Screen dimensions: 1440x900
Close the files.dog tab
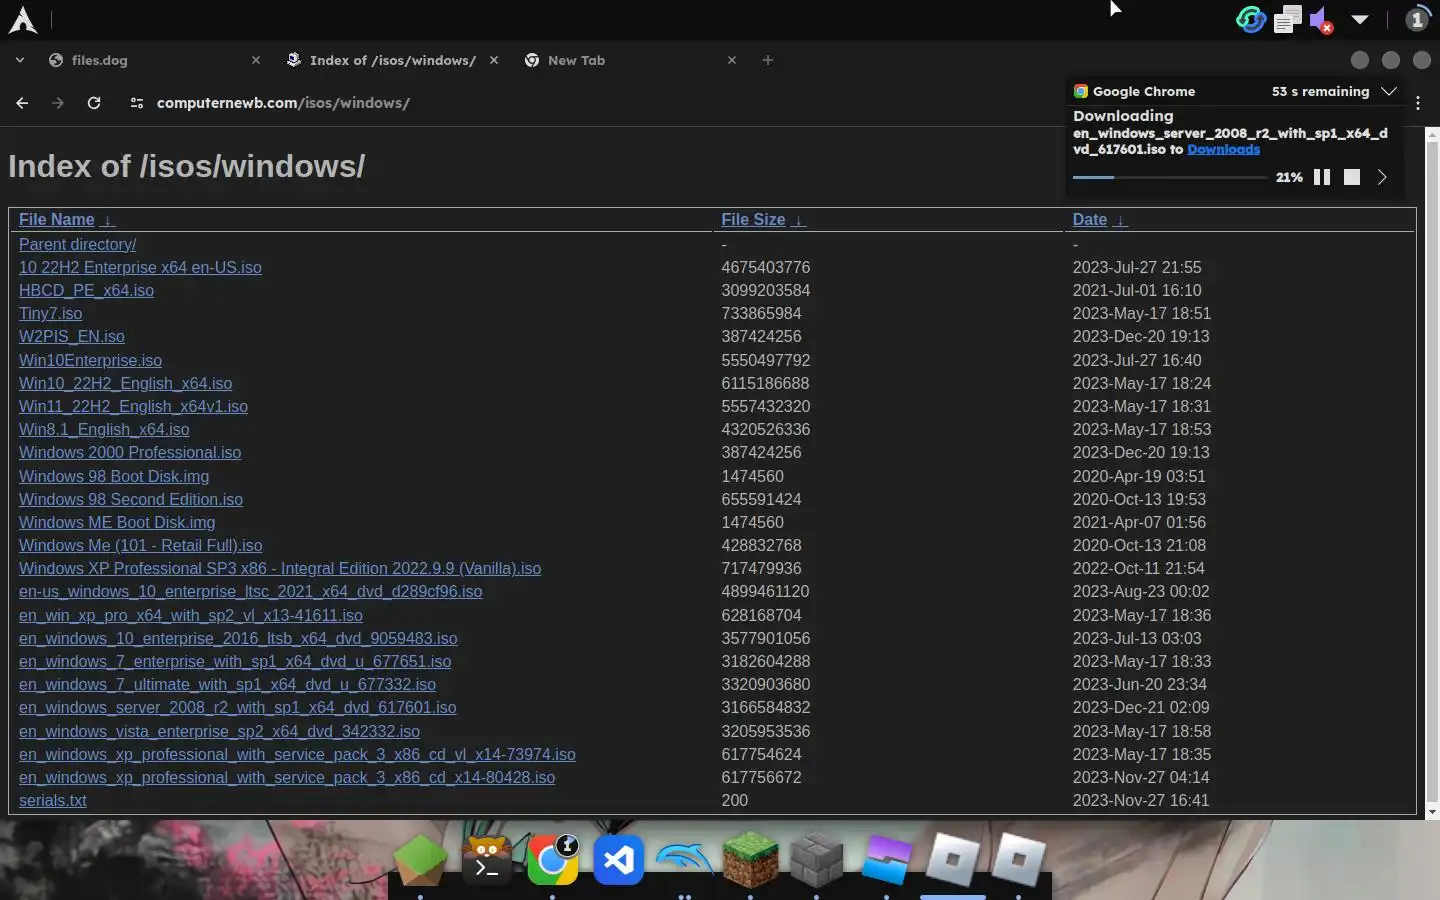(256, 60)
